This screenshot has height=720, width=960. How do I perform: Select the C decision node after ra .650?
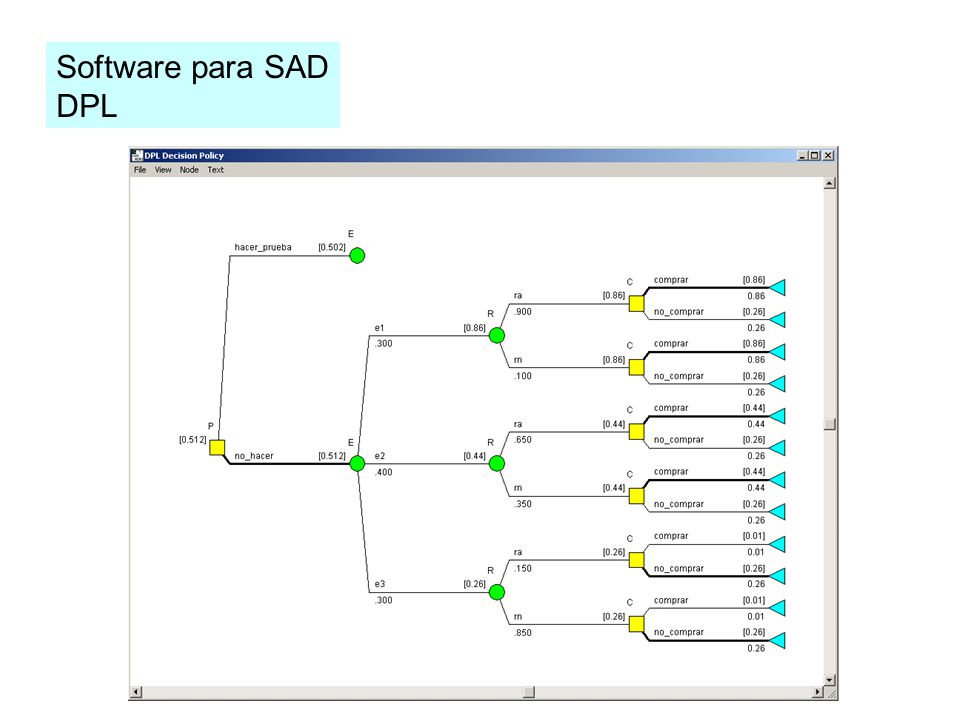click(637, 432)
